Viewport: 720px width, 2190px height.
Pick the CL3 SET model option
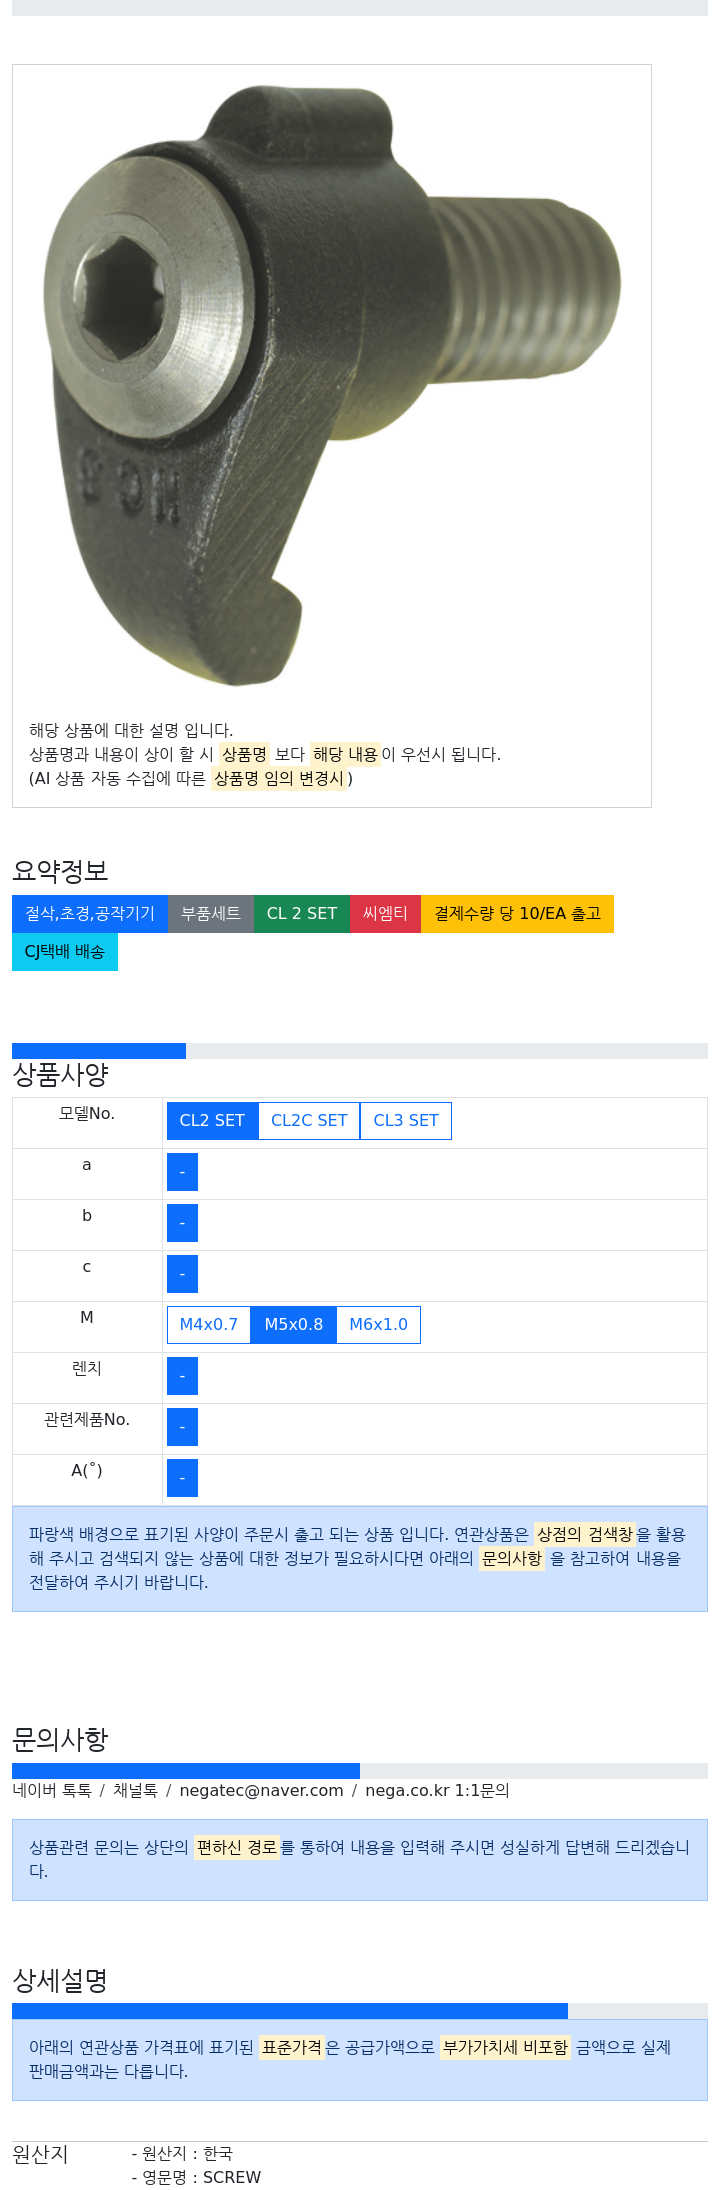406,1120
